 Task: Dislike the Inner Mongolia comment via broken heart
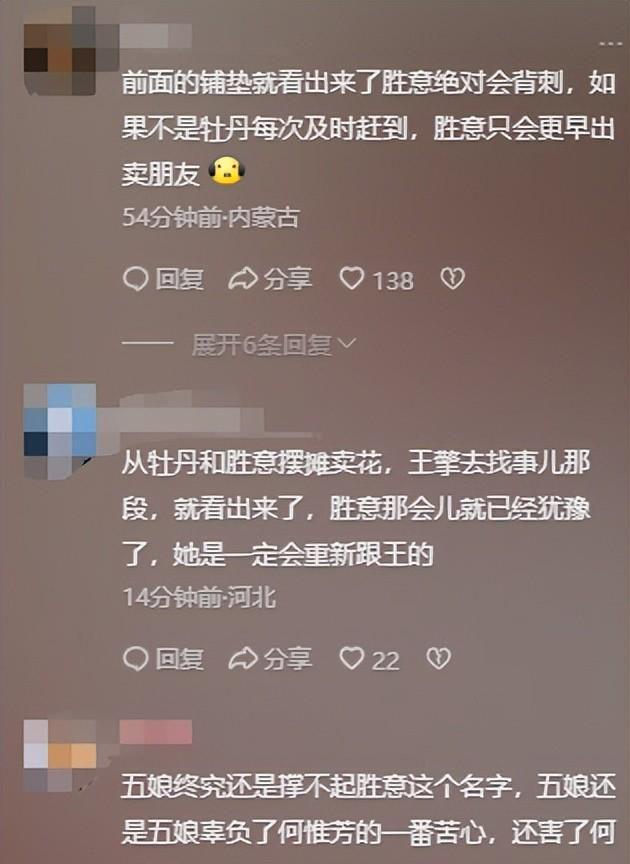pyautogui.click(x=453, y=279)
